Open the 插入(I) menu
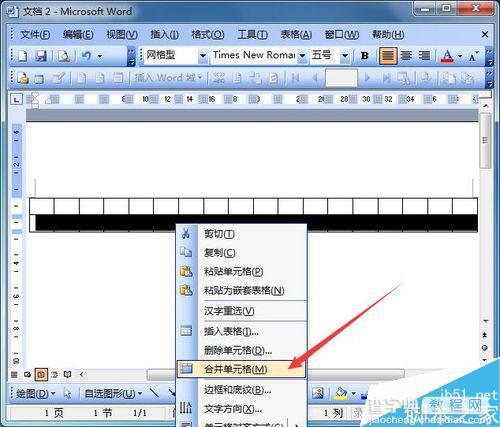 (x=164, y=35)
